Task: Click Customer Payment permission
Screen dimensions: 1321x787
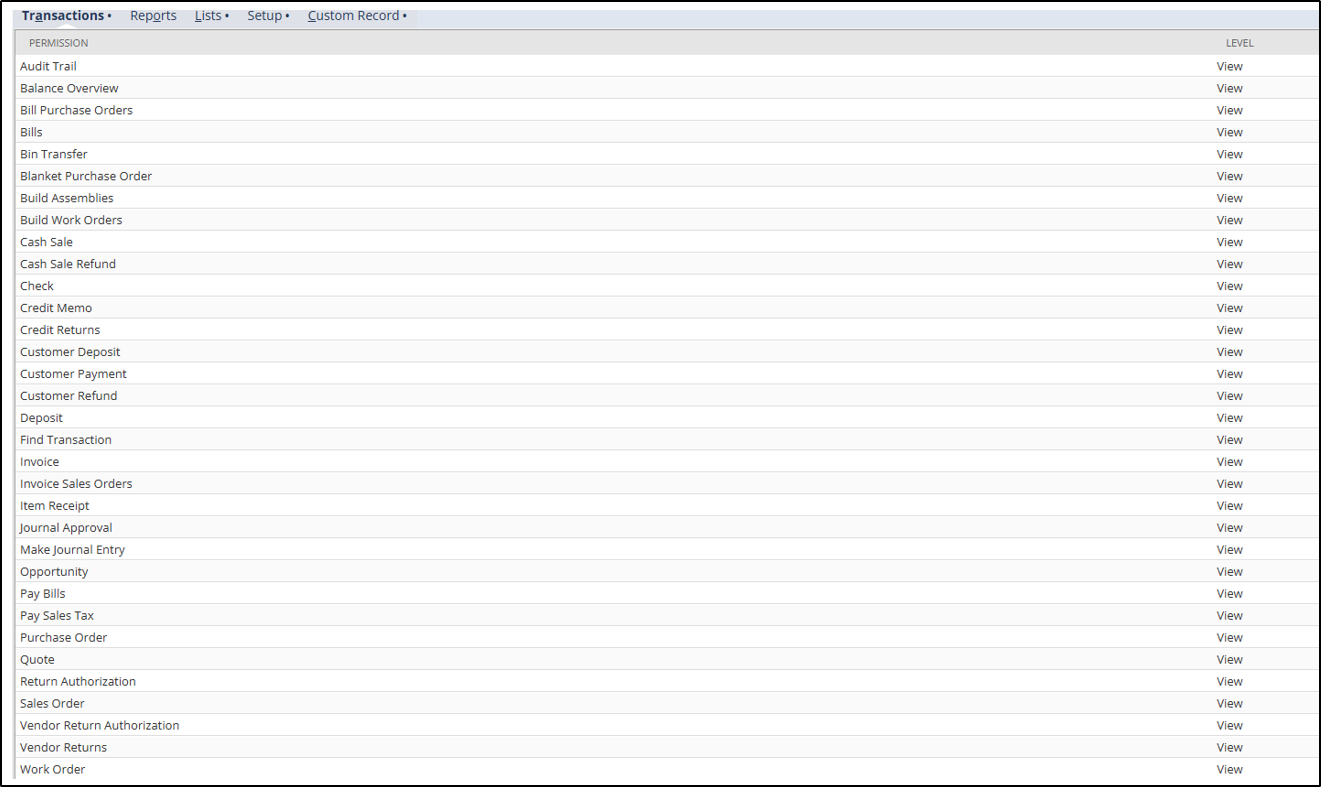Action: point(667,374)
